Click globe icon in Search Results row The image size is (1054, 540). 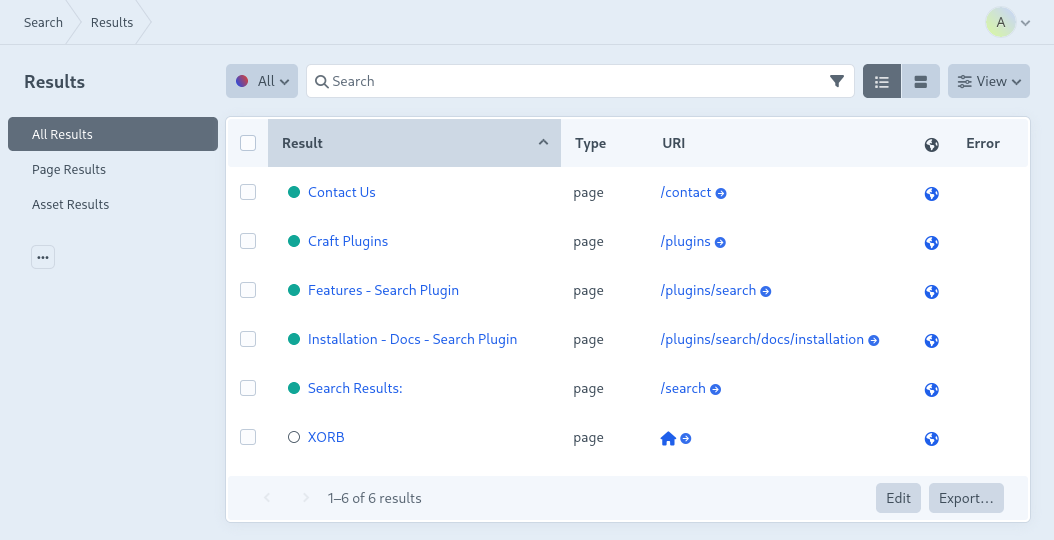tap(932, 389)
